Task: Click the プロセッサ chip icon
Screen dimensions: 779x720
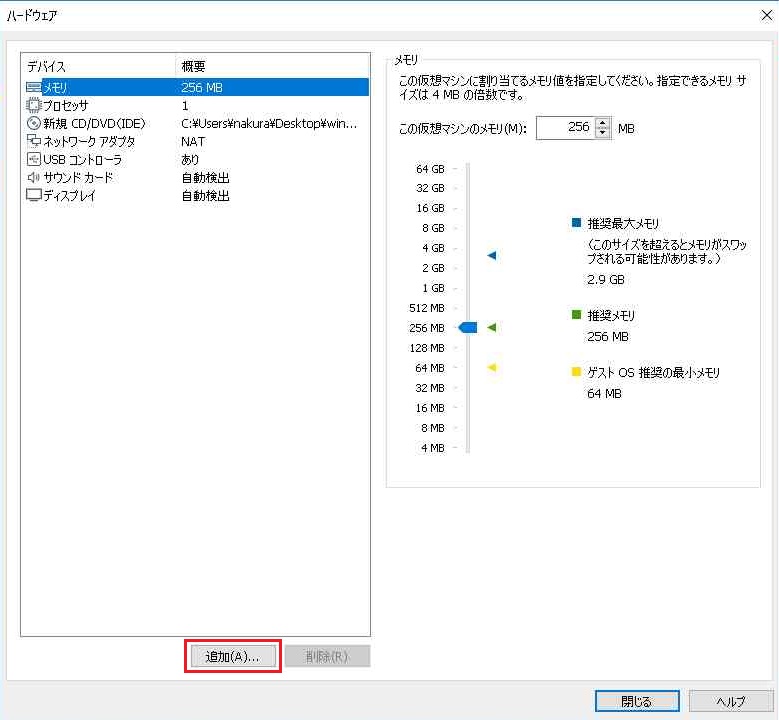Action: [x=34, y=105]
